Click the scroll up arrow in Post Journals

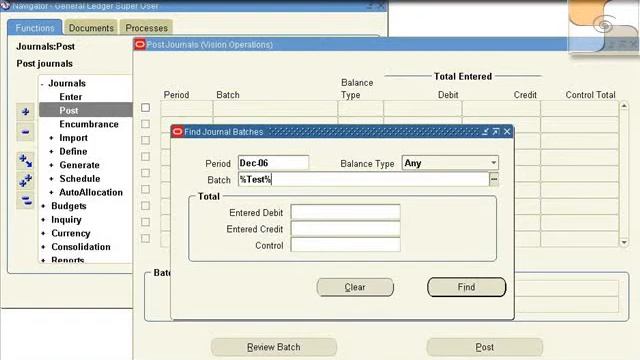(x=624, y=106)
